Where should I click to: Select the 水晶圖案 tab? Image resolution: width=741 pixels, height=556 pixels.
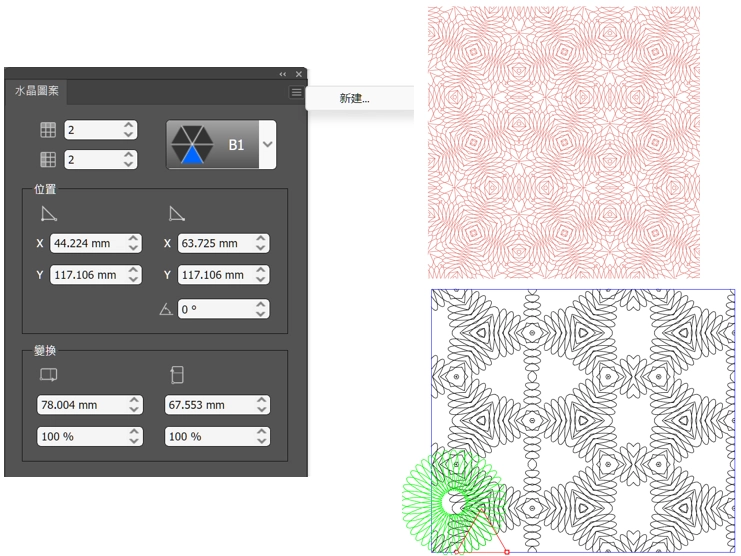click(x=37, y=91)
